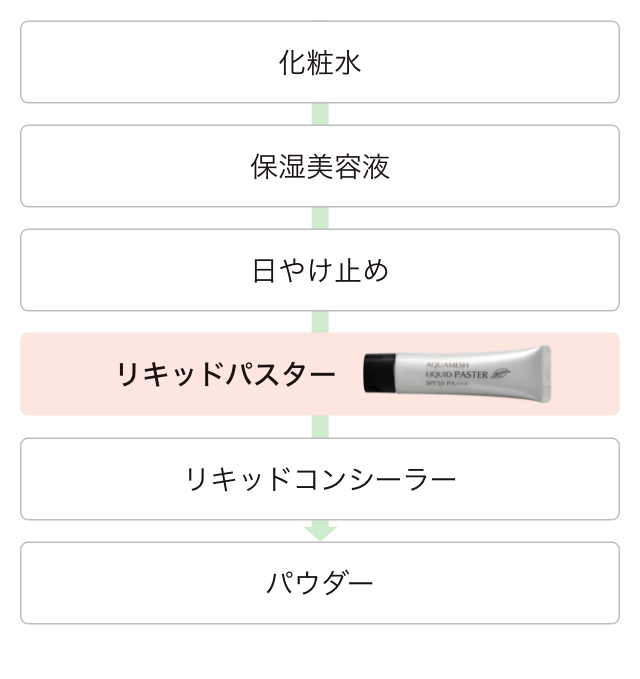
Task: Click the リキッドコンシーラー text label
Action: [320, 479]
